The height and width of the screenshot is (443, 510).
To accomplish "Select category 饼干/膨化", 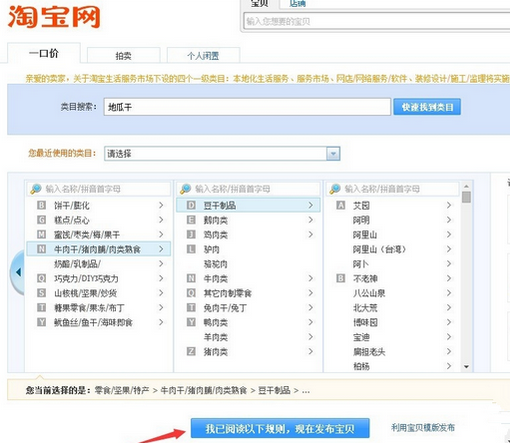I will point(99,205).
